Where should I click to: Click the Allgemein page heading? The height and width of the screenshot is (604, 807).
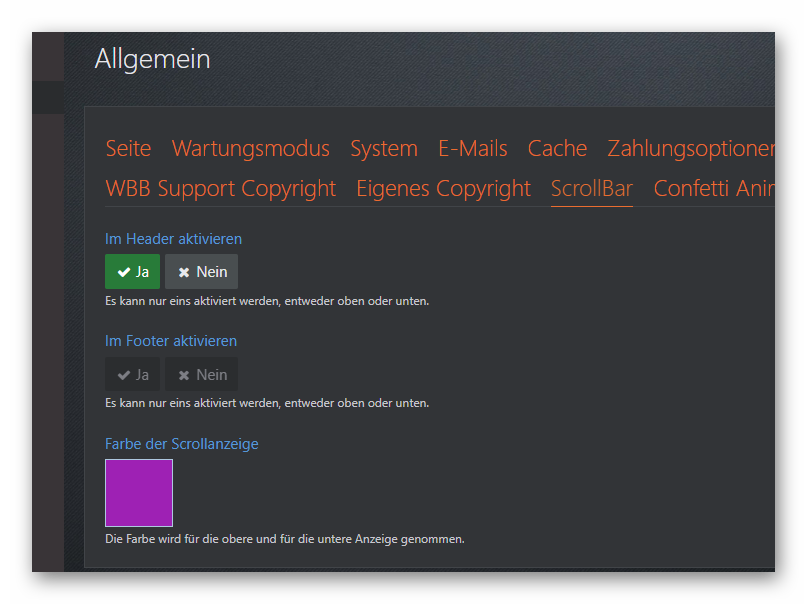152,59
